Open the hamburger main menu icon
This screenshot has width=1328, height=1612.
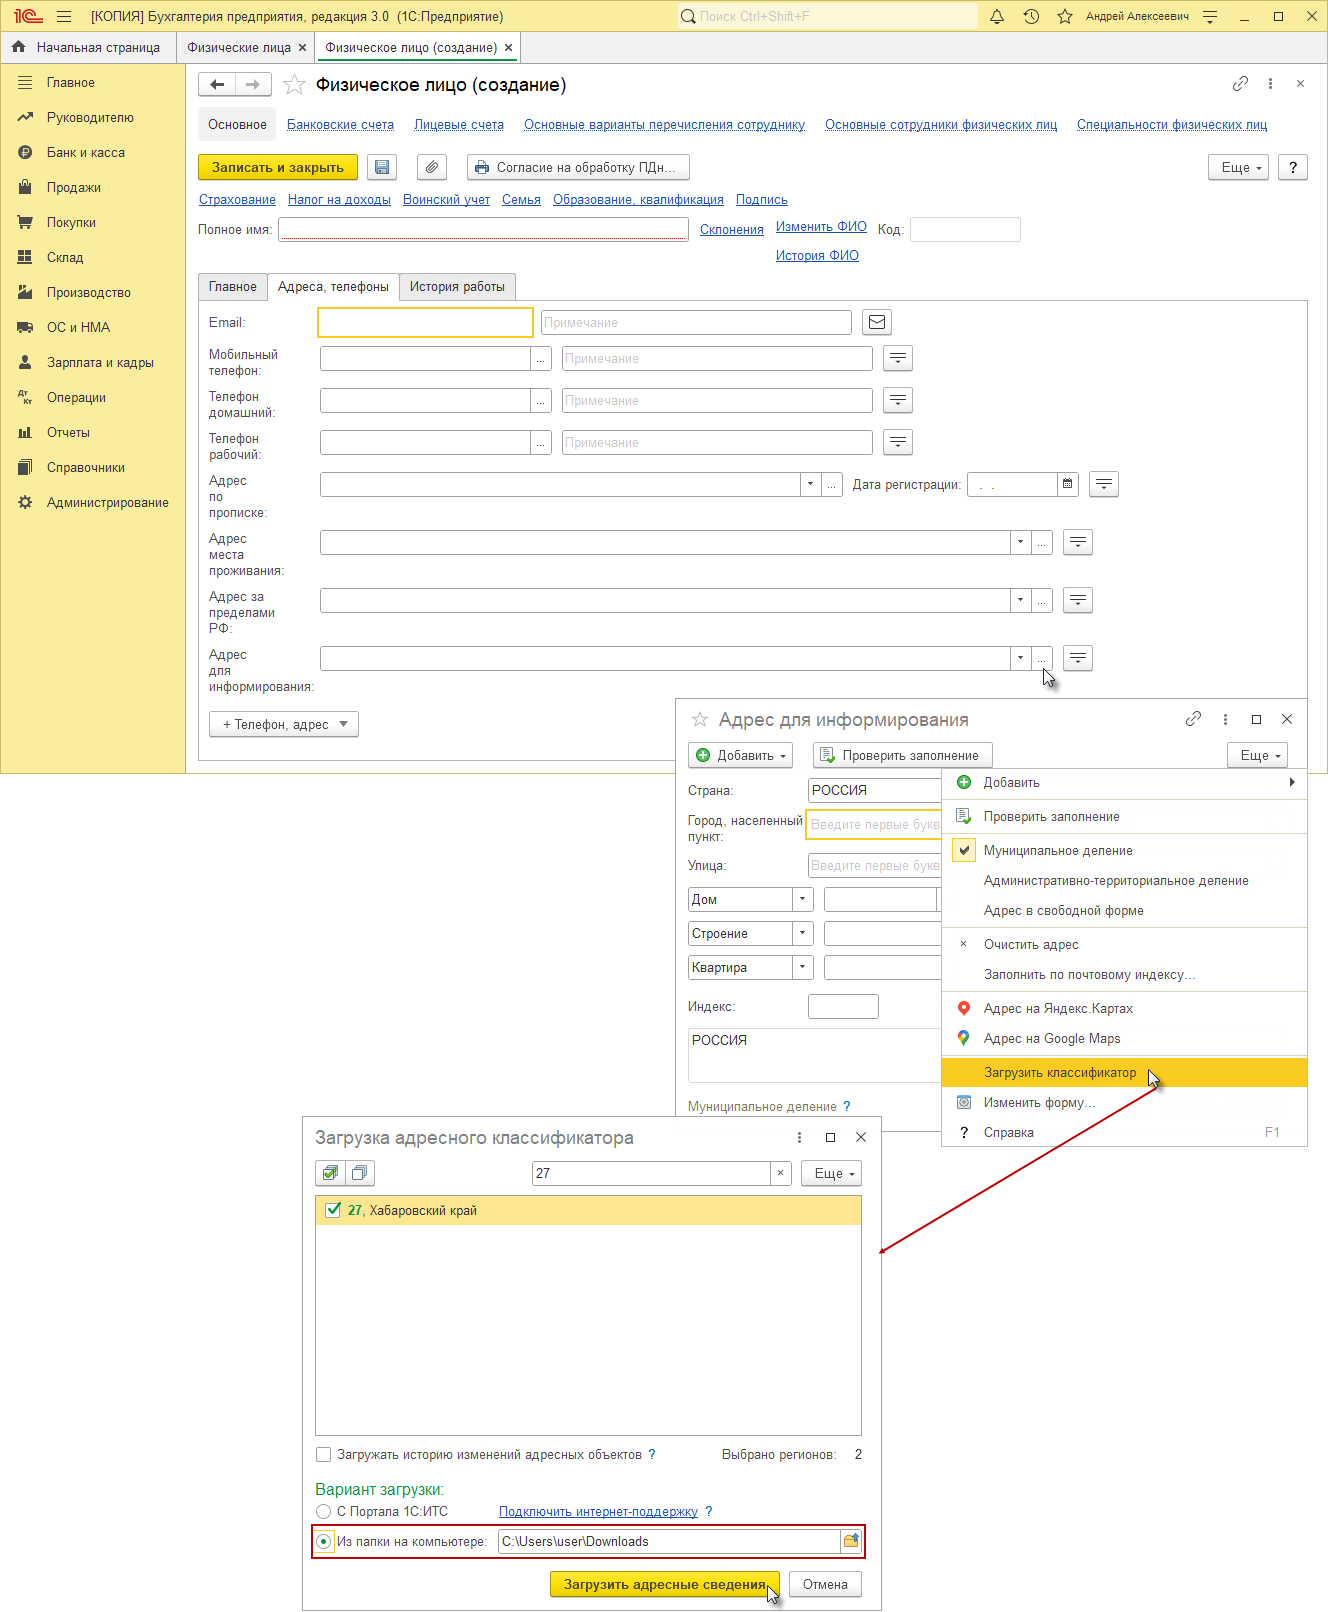[64, 16]
